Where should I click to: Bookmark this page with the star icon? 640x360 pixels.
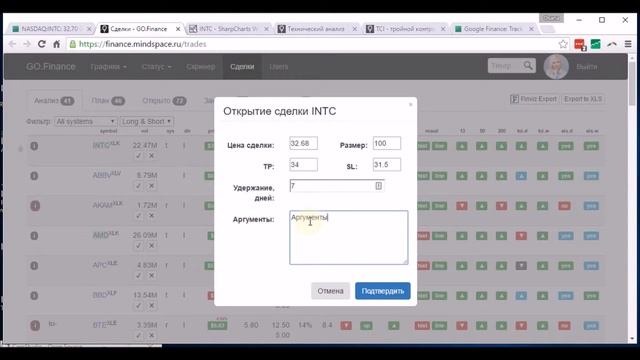point(563,44)
